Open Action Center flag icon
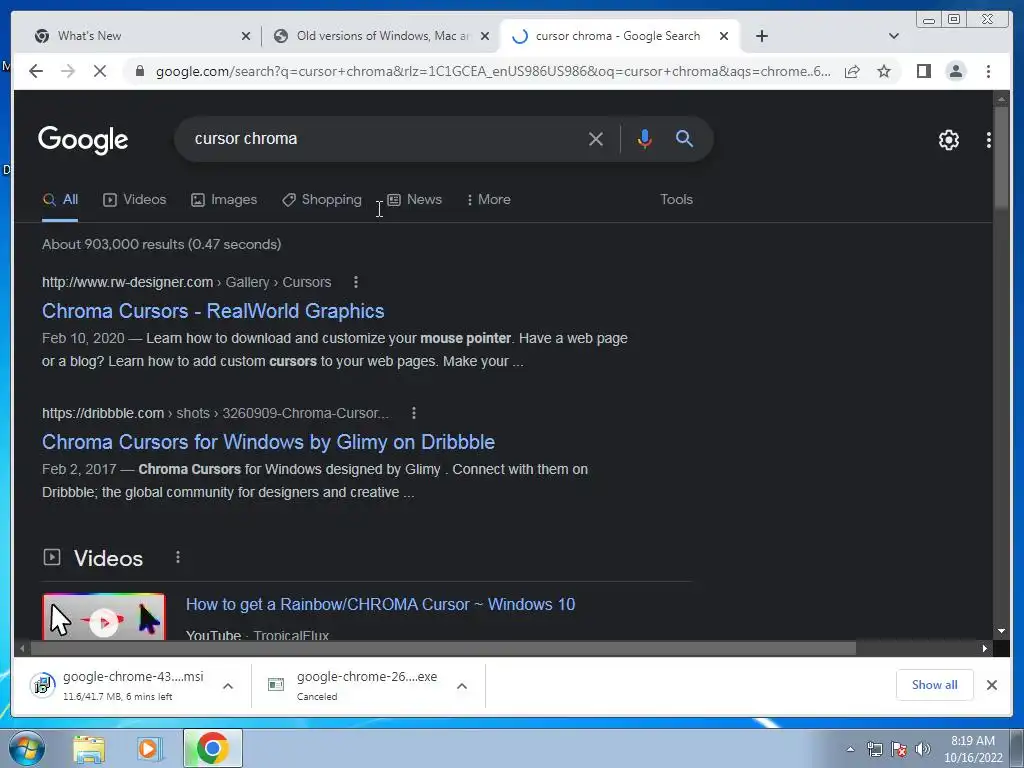1024x768 pixels. 898,749
